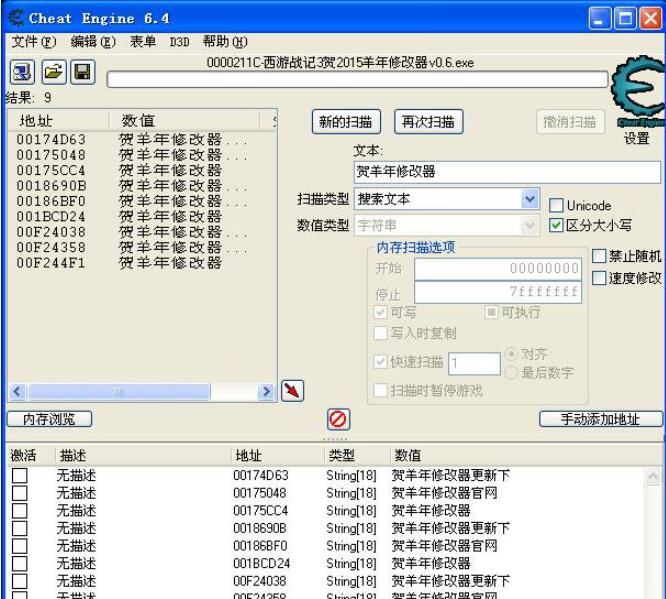Open 设置 under the logo

tap(636, 138)
